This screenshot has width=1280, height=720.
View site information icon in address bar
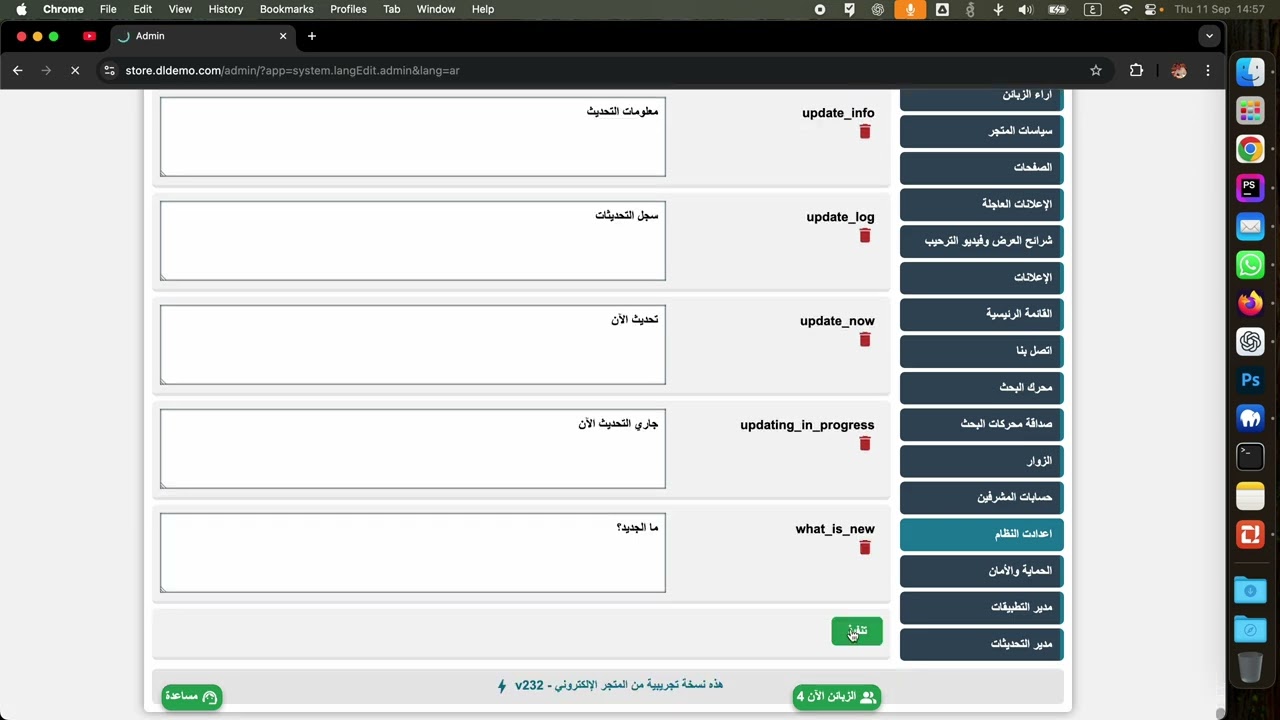coord(110,70)
